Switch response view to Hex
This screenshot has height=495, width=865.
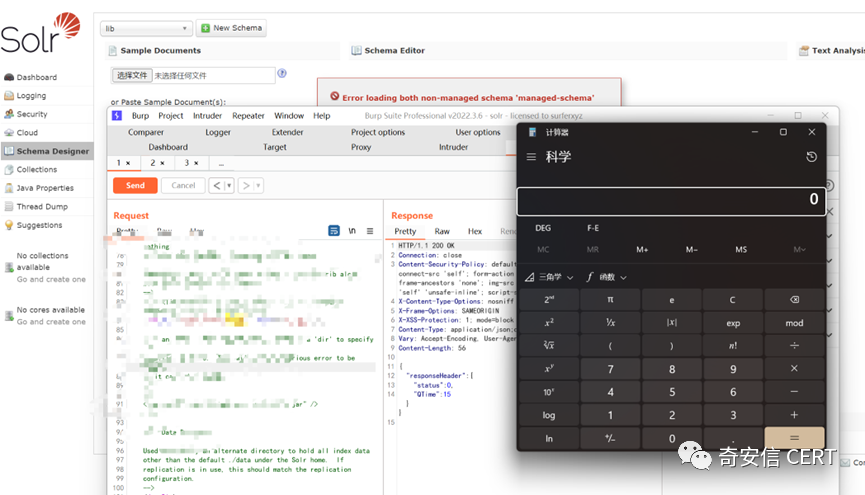click(475, 231)
